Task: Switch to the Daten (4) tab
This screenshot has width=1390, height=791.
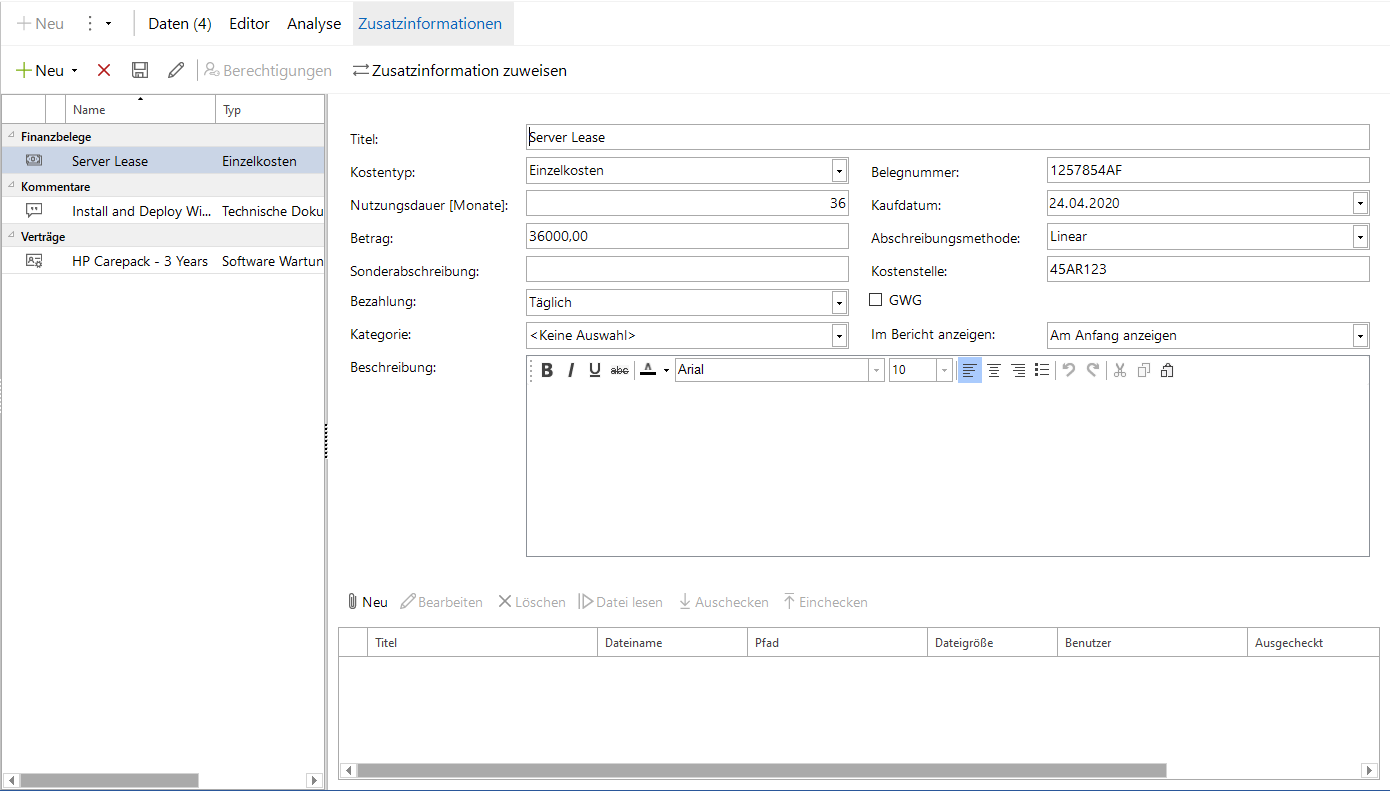Action: point(180,23)
